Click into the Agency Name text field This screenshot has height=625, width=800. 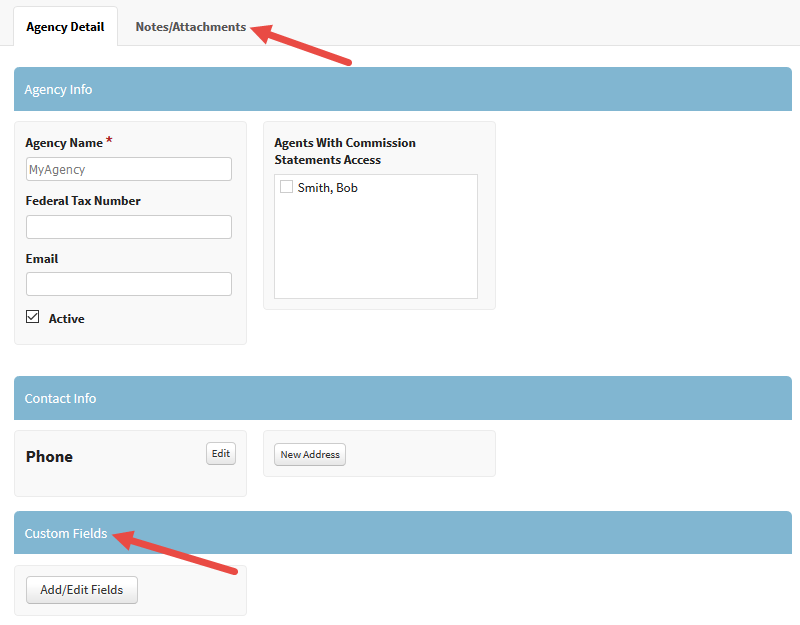128,169
